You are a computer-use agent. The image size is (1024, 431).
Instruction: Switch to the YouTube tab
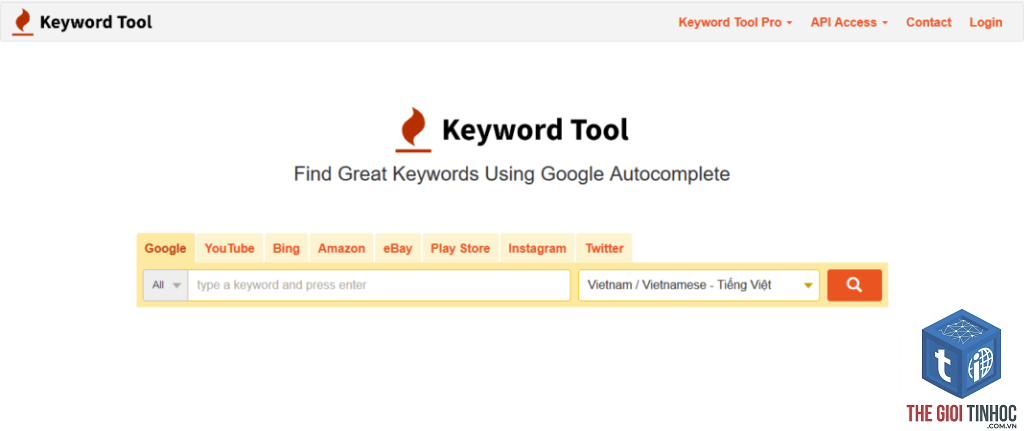tap(229, 248)
